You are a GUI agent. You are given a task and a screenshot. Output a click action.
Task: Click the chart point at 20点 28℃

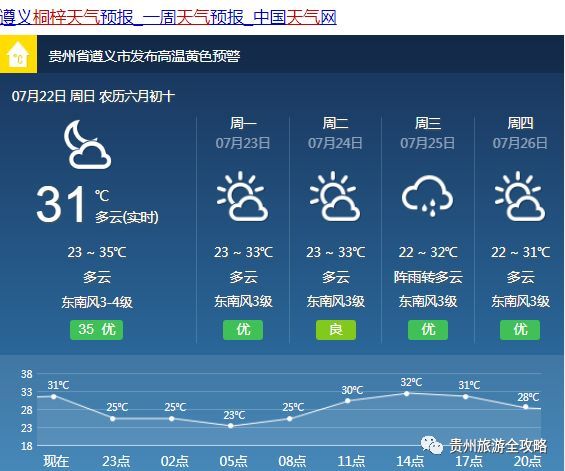526,407
